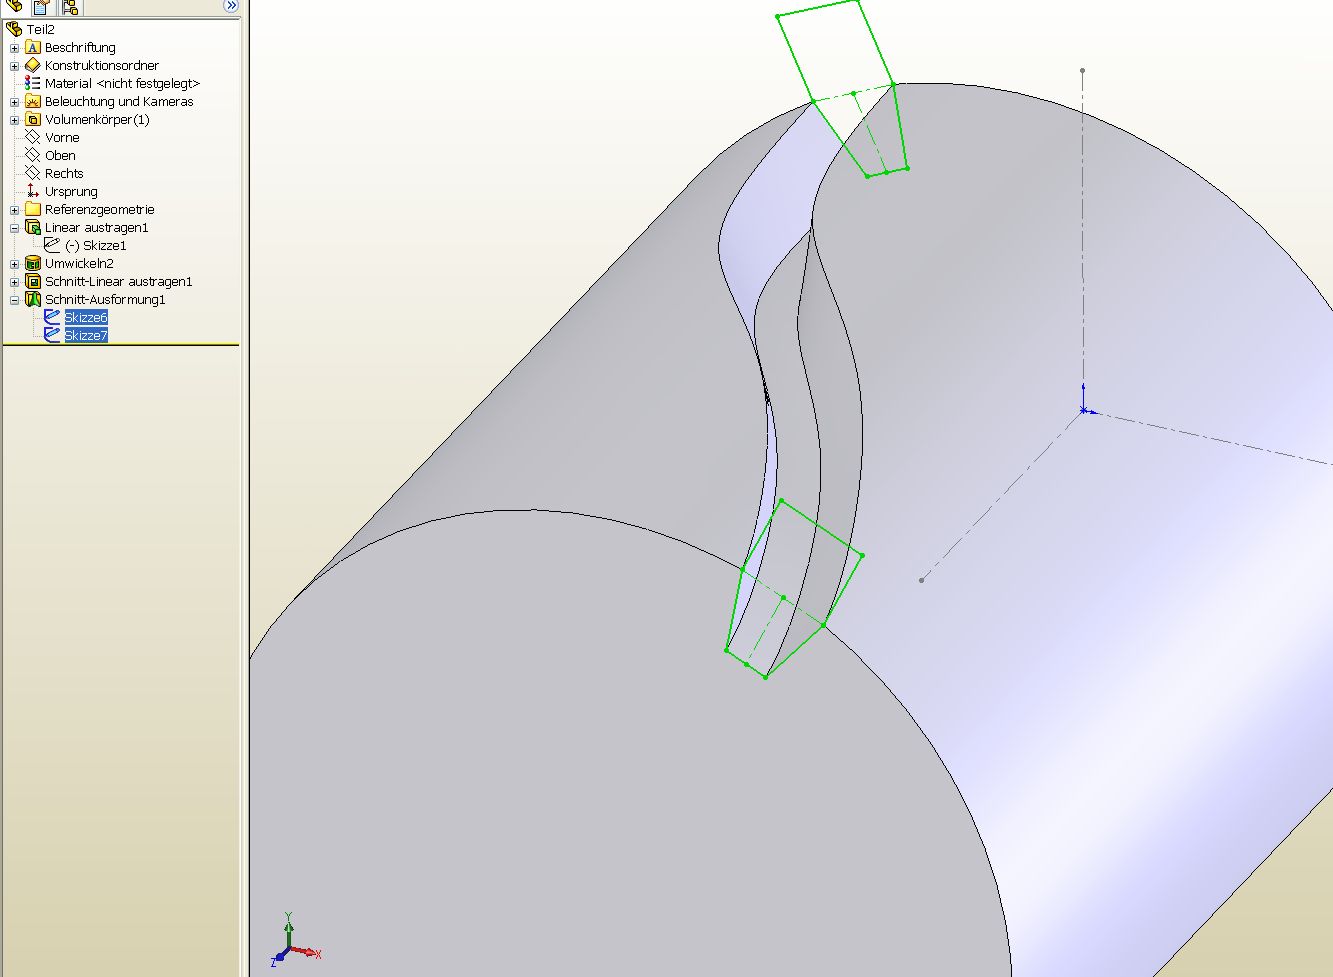The width and height of the screenshot is (1333, 977).
Task: Select the Vorne plane icon
Action: point(33,137)
